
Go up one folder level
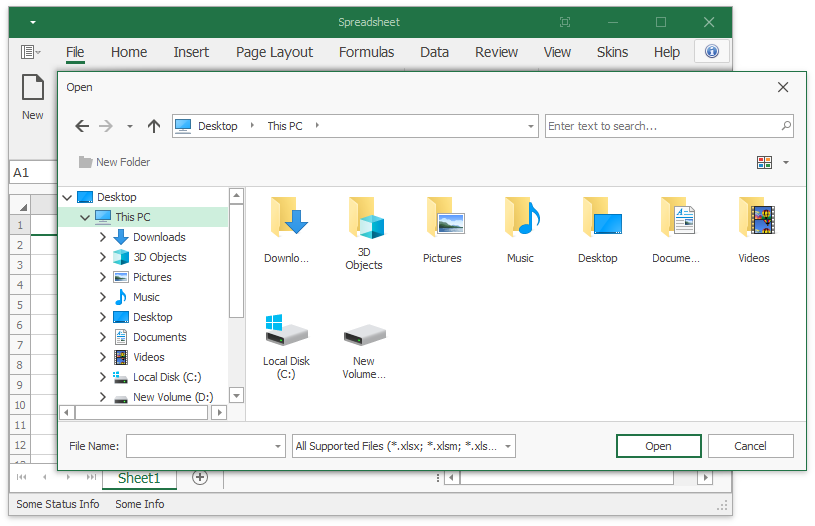click(153, 126)
